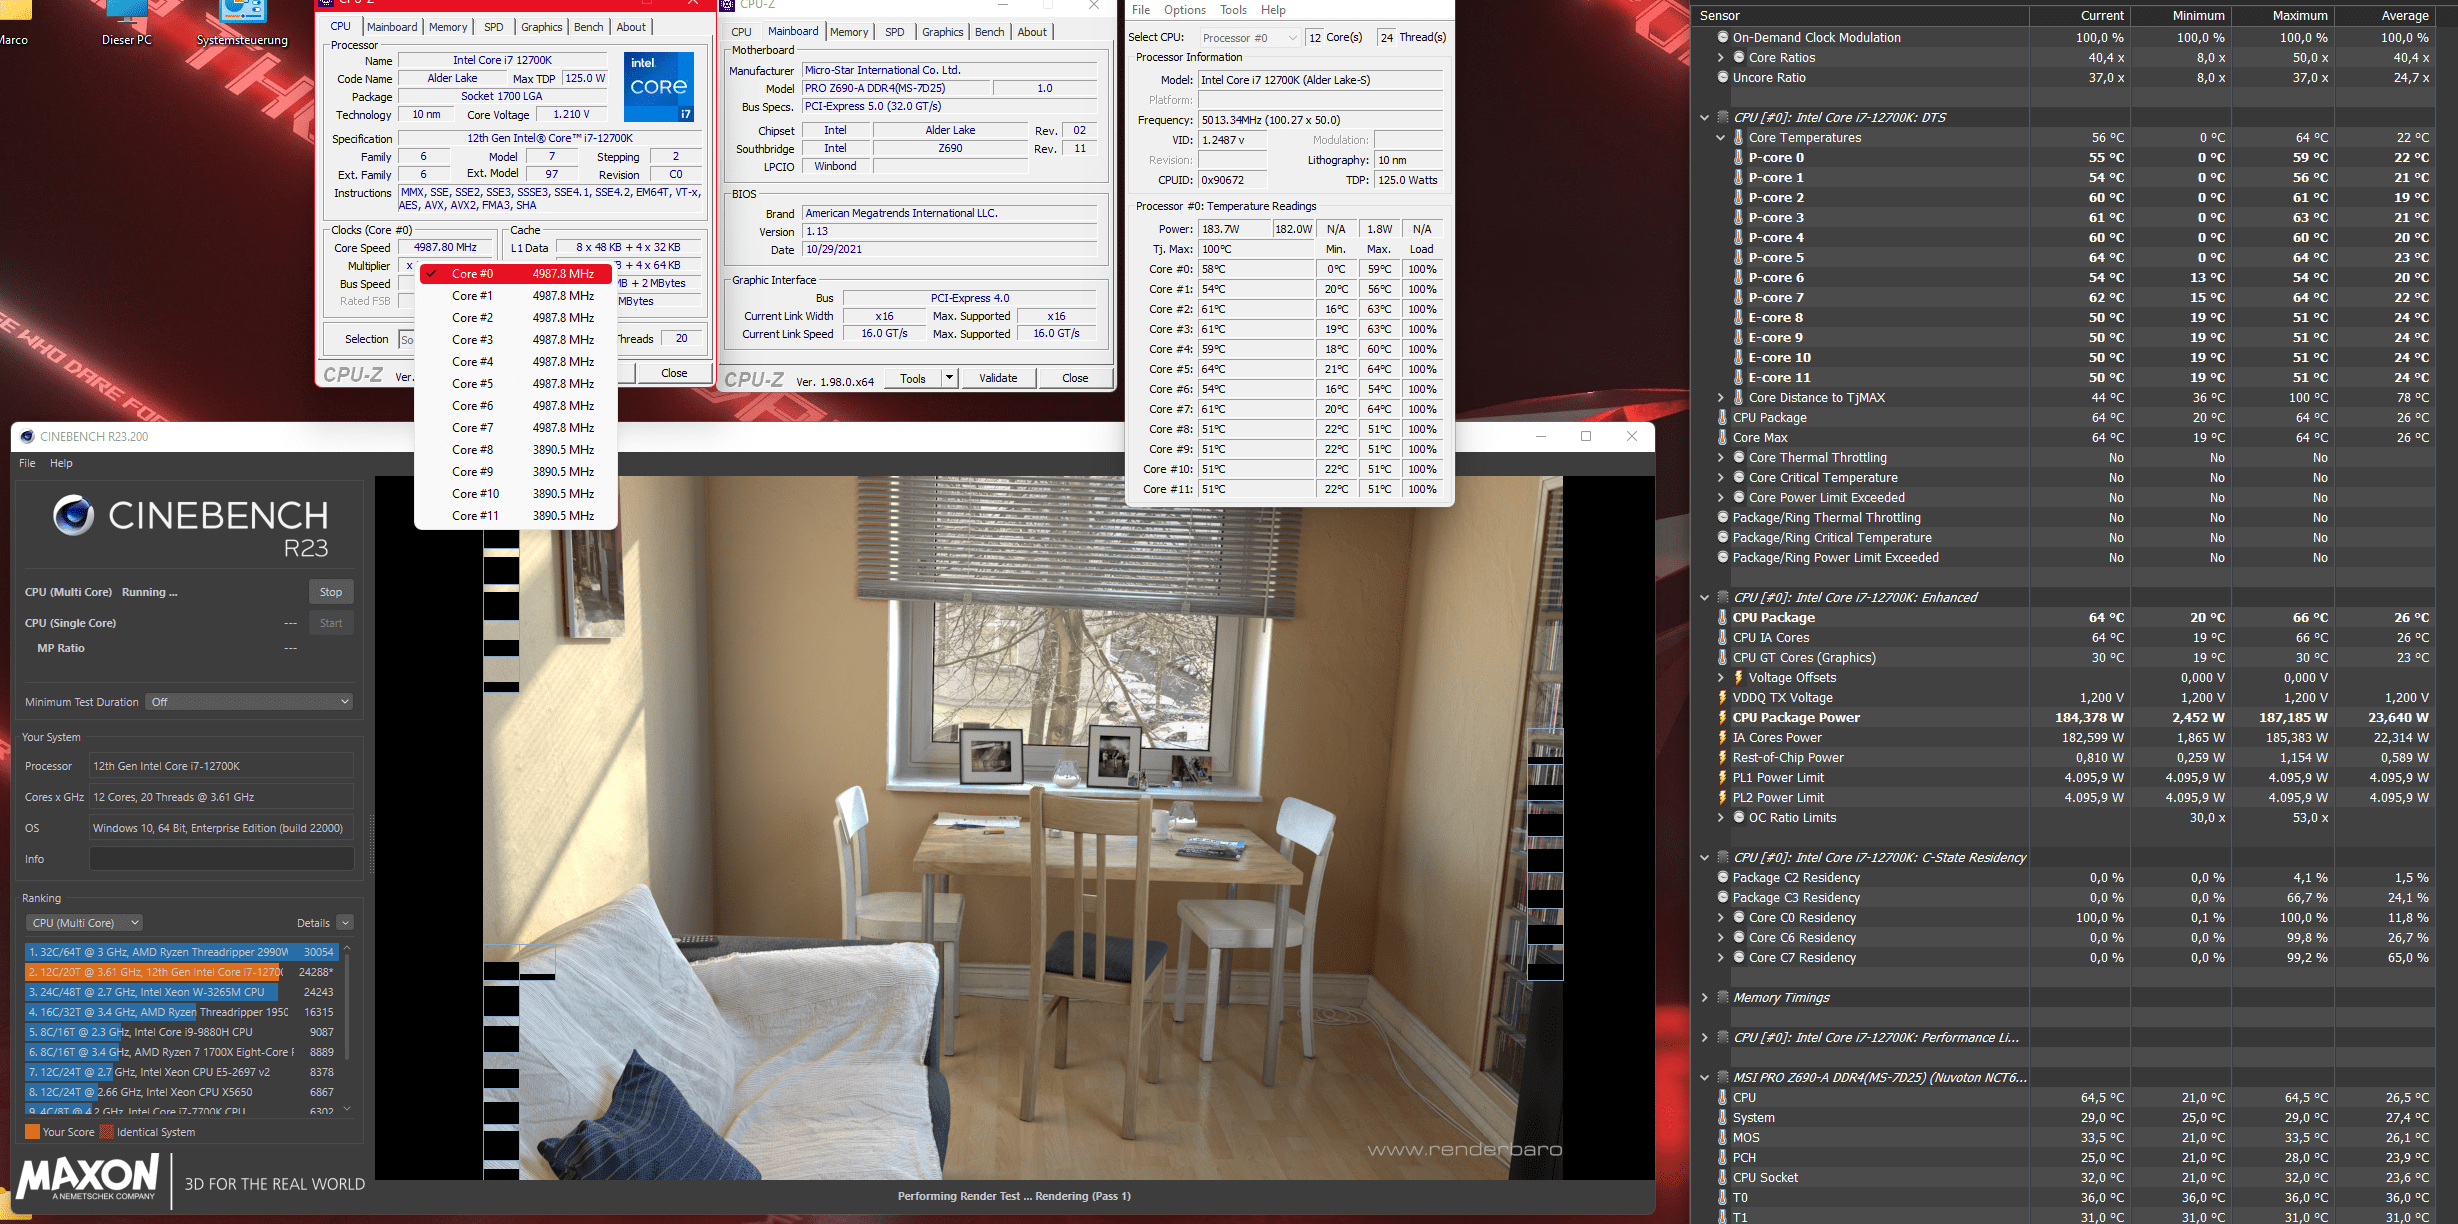Collapse the Core Temperatures tree
Viewport: 2458px width, 1224px height.
point(1721,137)
